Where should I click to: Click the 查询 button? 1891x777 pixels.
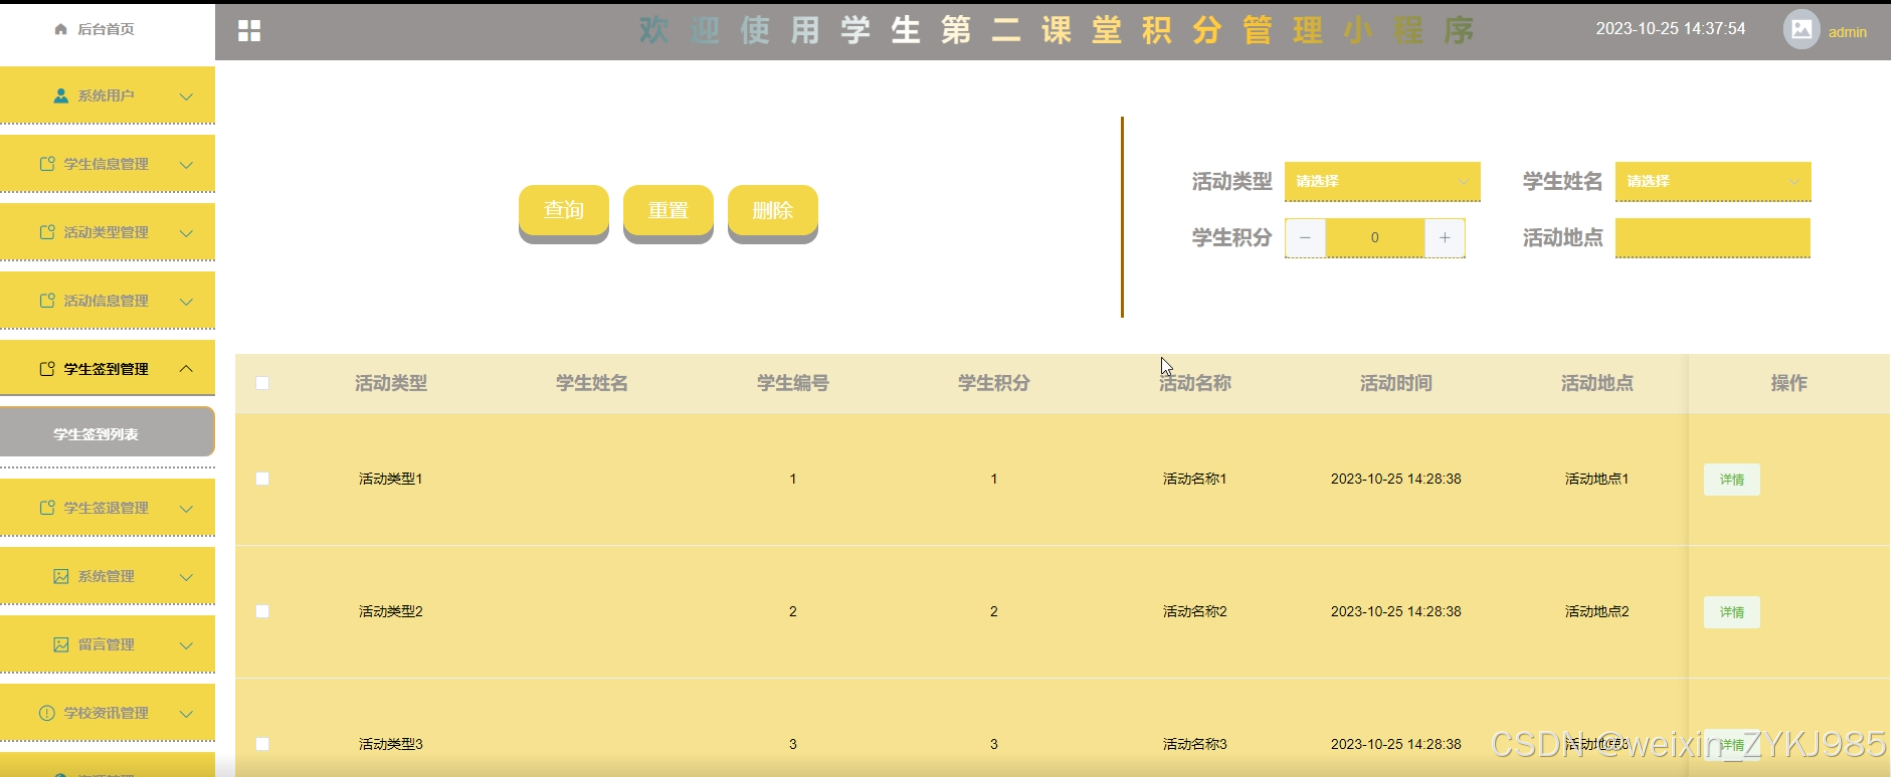click(564, 211)
